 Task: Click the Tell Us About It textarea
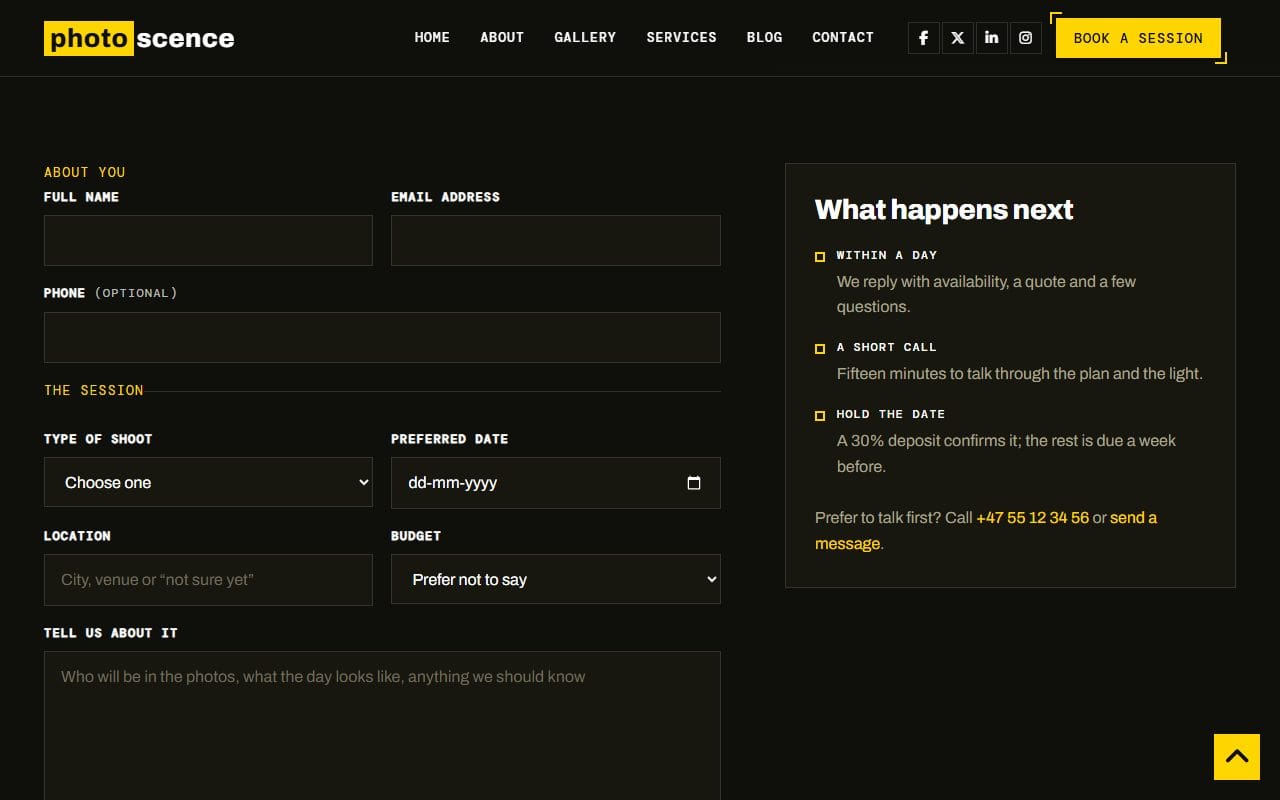[x=382, y=725]
